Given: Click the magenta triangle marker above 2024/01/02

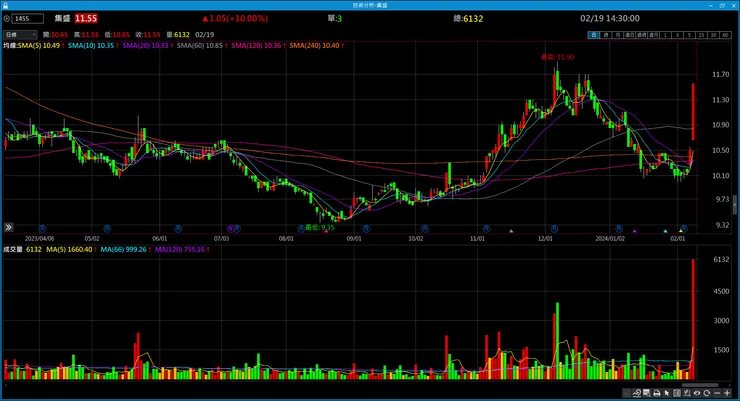Looking at the screenshot, I should click(635, 231).
